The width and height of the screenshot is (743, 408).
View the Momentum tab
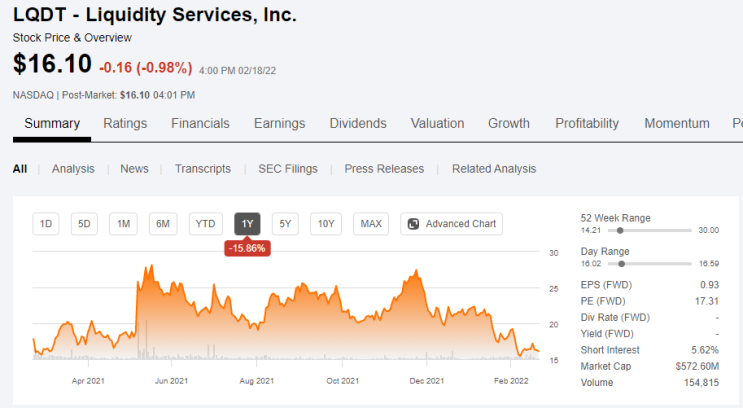tap(677, 124)
